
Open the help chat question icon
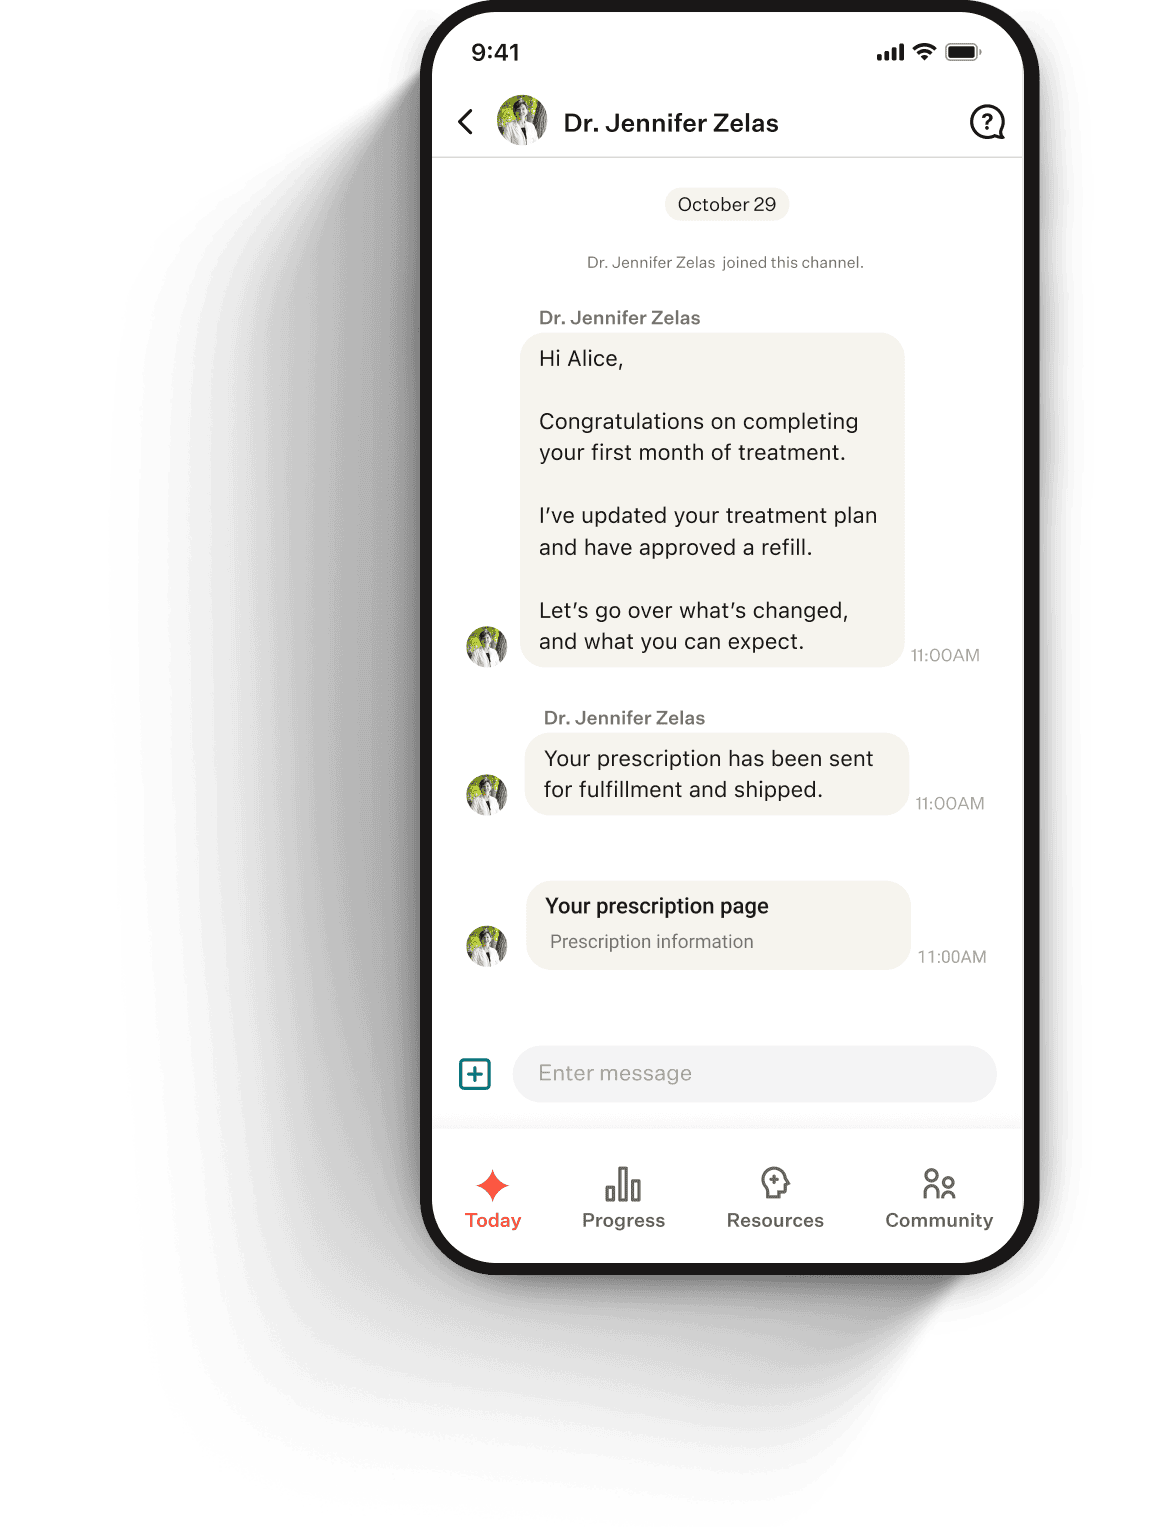pos(987,122)
